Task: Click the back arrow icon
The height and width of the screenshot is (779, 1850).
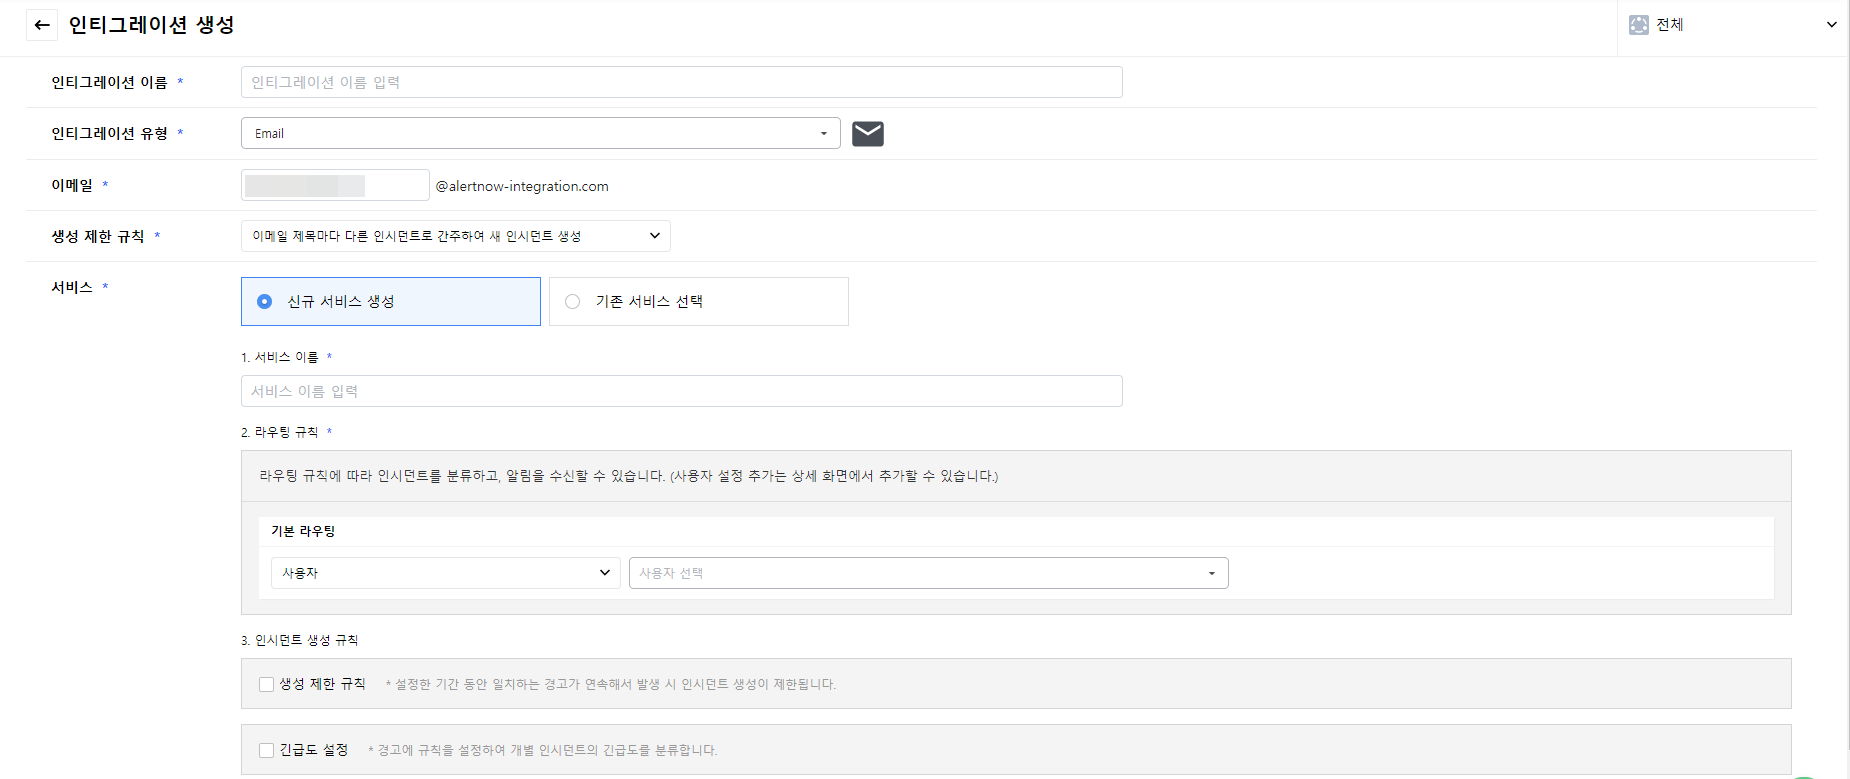Action: point(42,25)
